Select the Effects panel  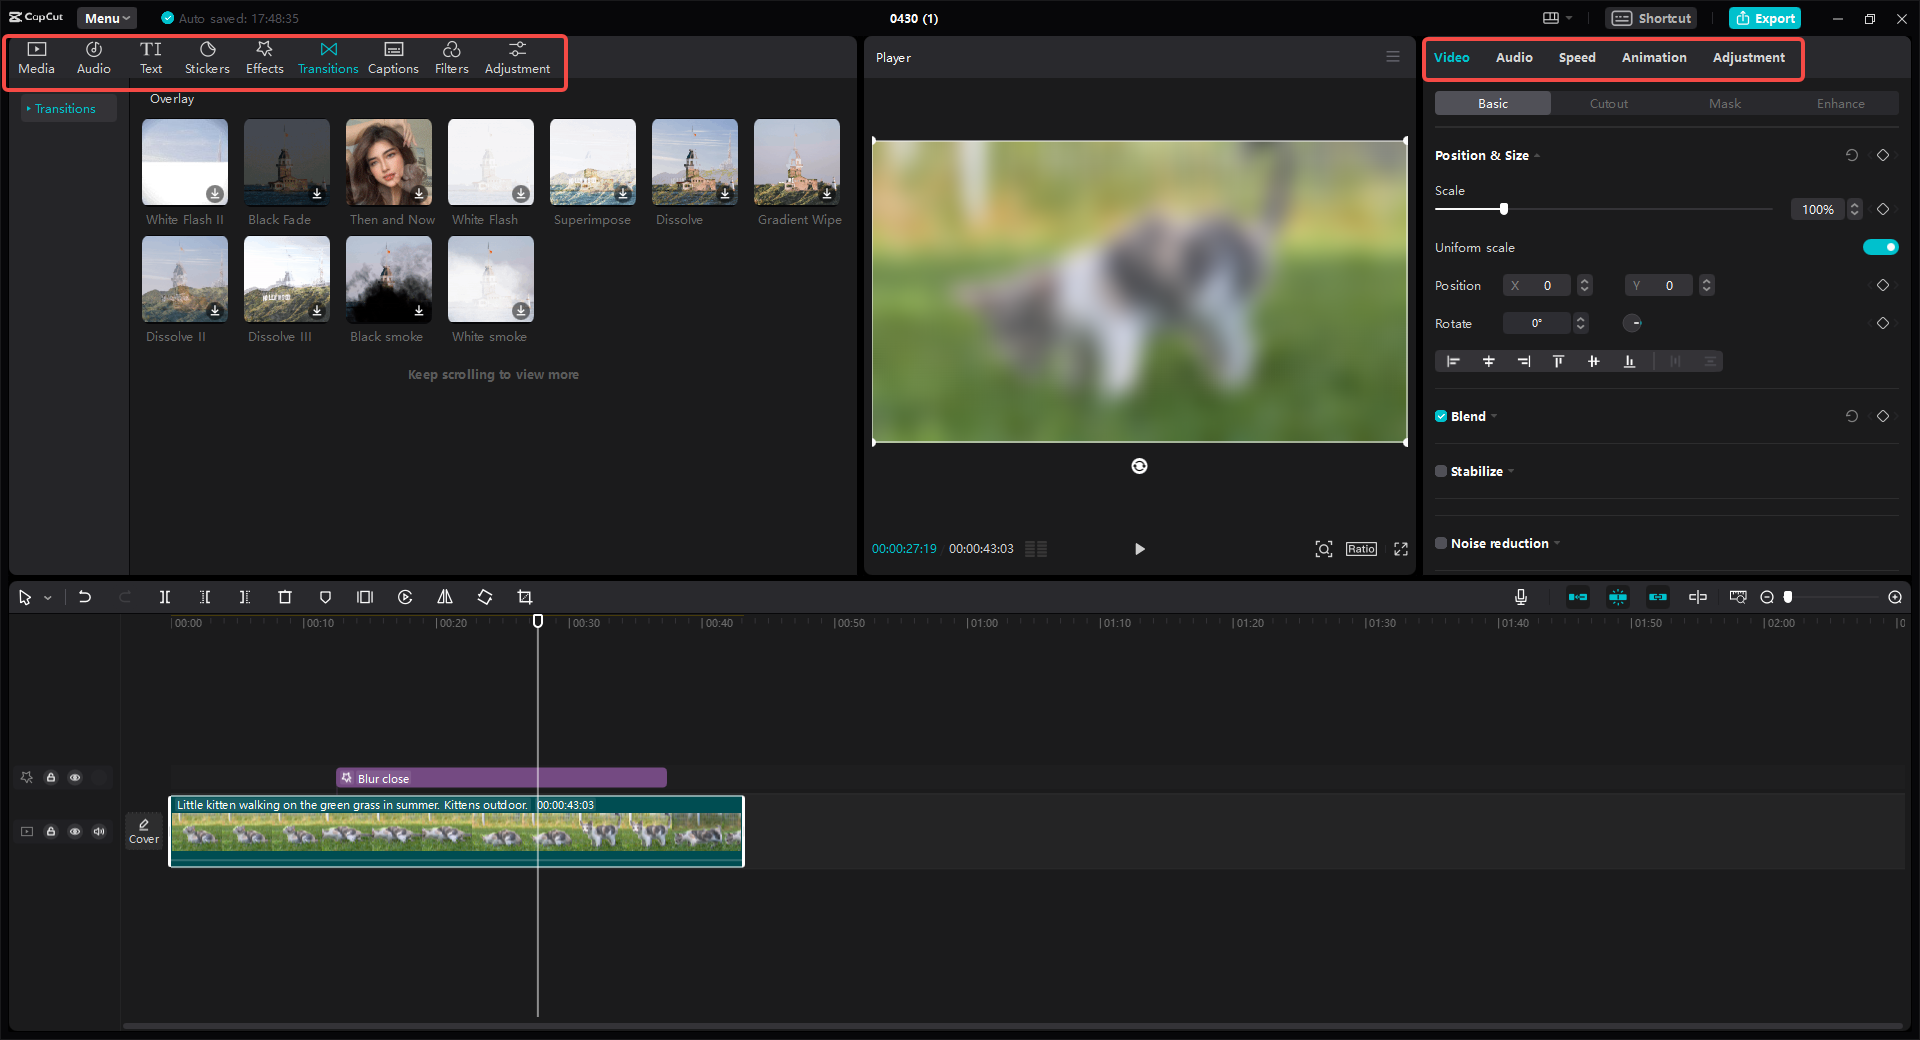(264, 57)
